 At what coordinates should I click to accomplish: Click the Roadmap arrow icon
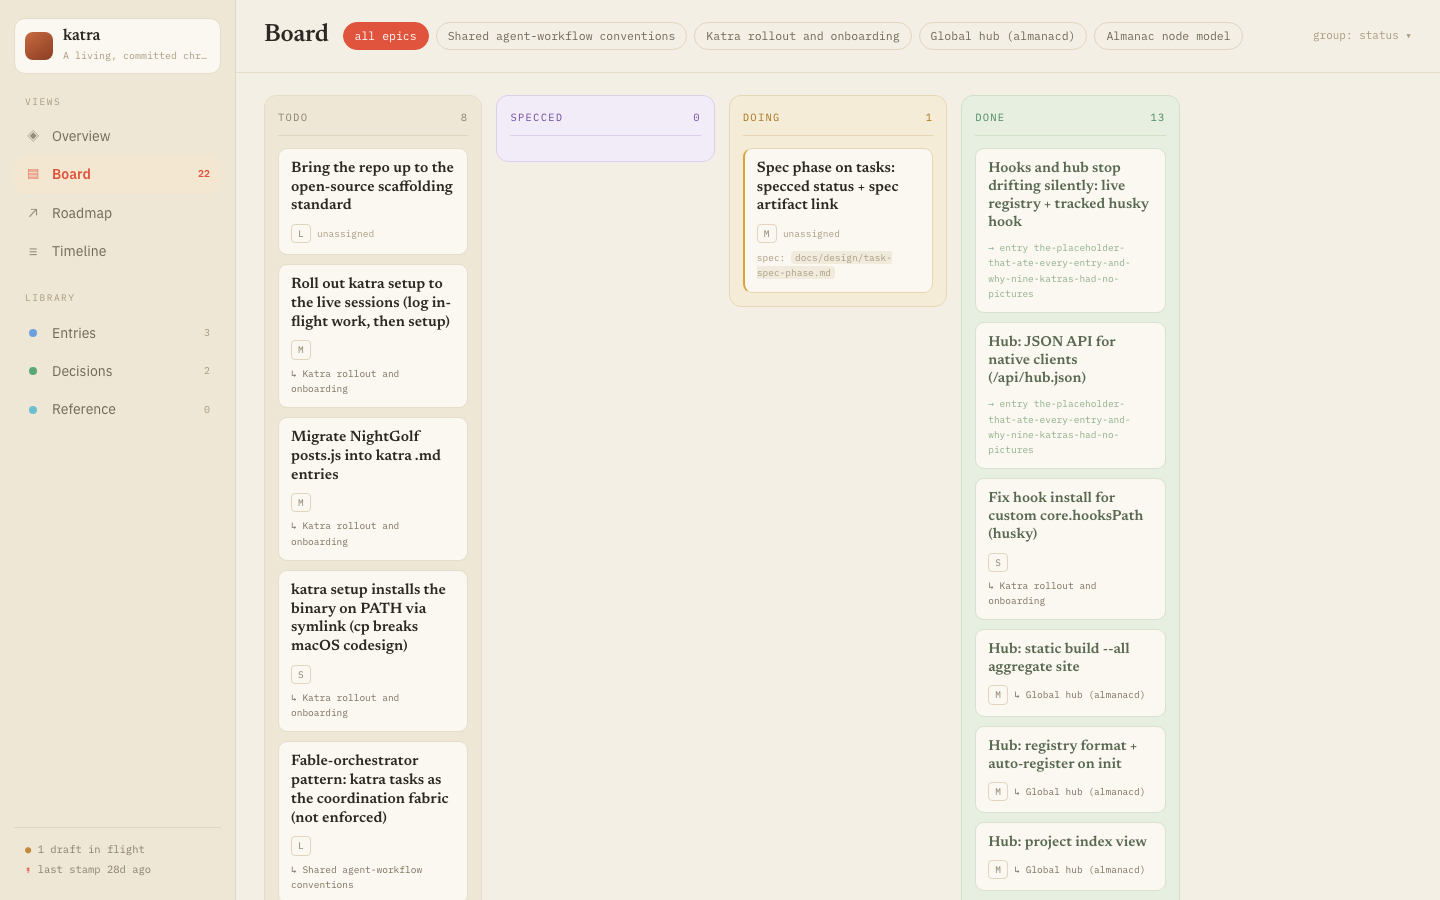33,213
